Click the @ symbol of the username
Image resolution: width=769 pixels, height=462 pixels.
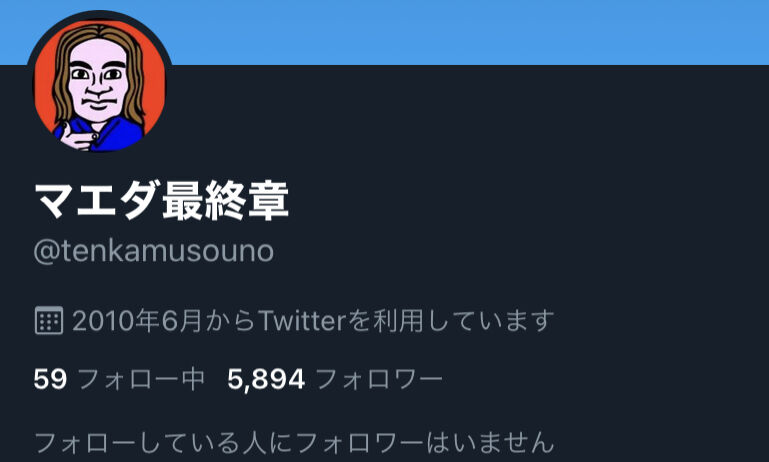pyautogui.click(x=47, y=252)
